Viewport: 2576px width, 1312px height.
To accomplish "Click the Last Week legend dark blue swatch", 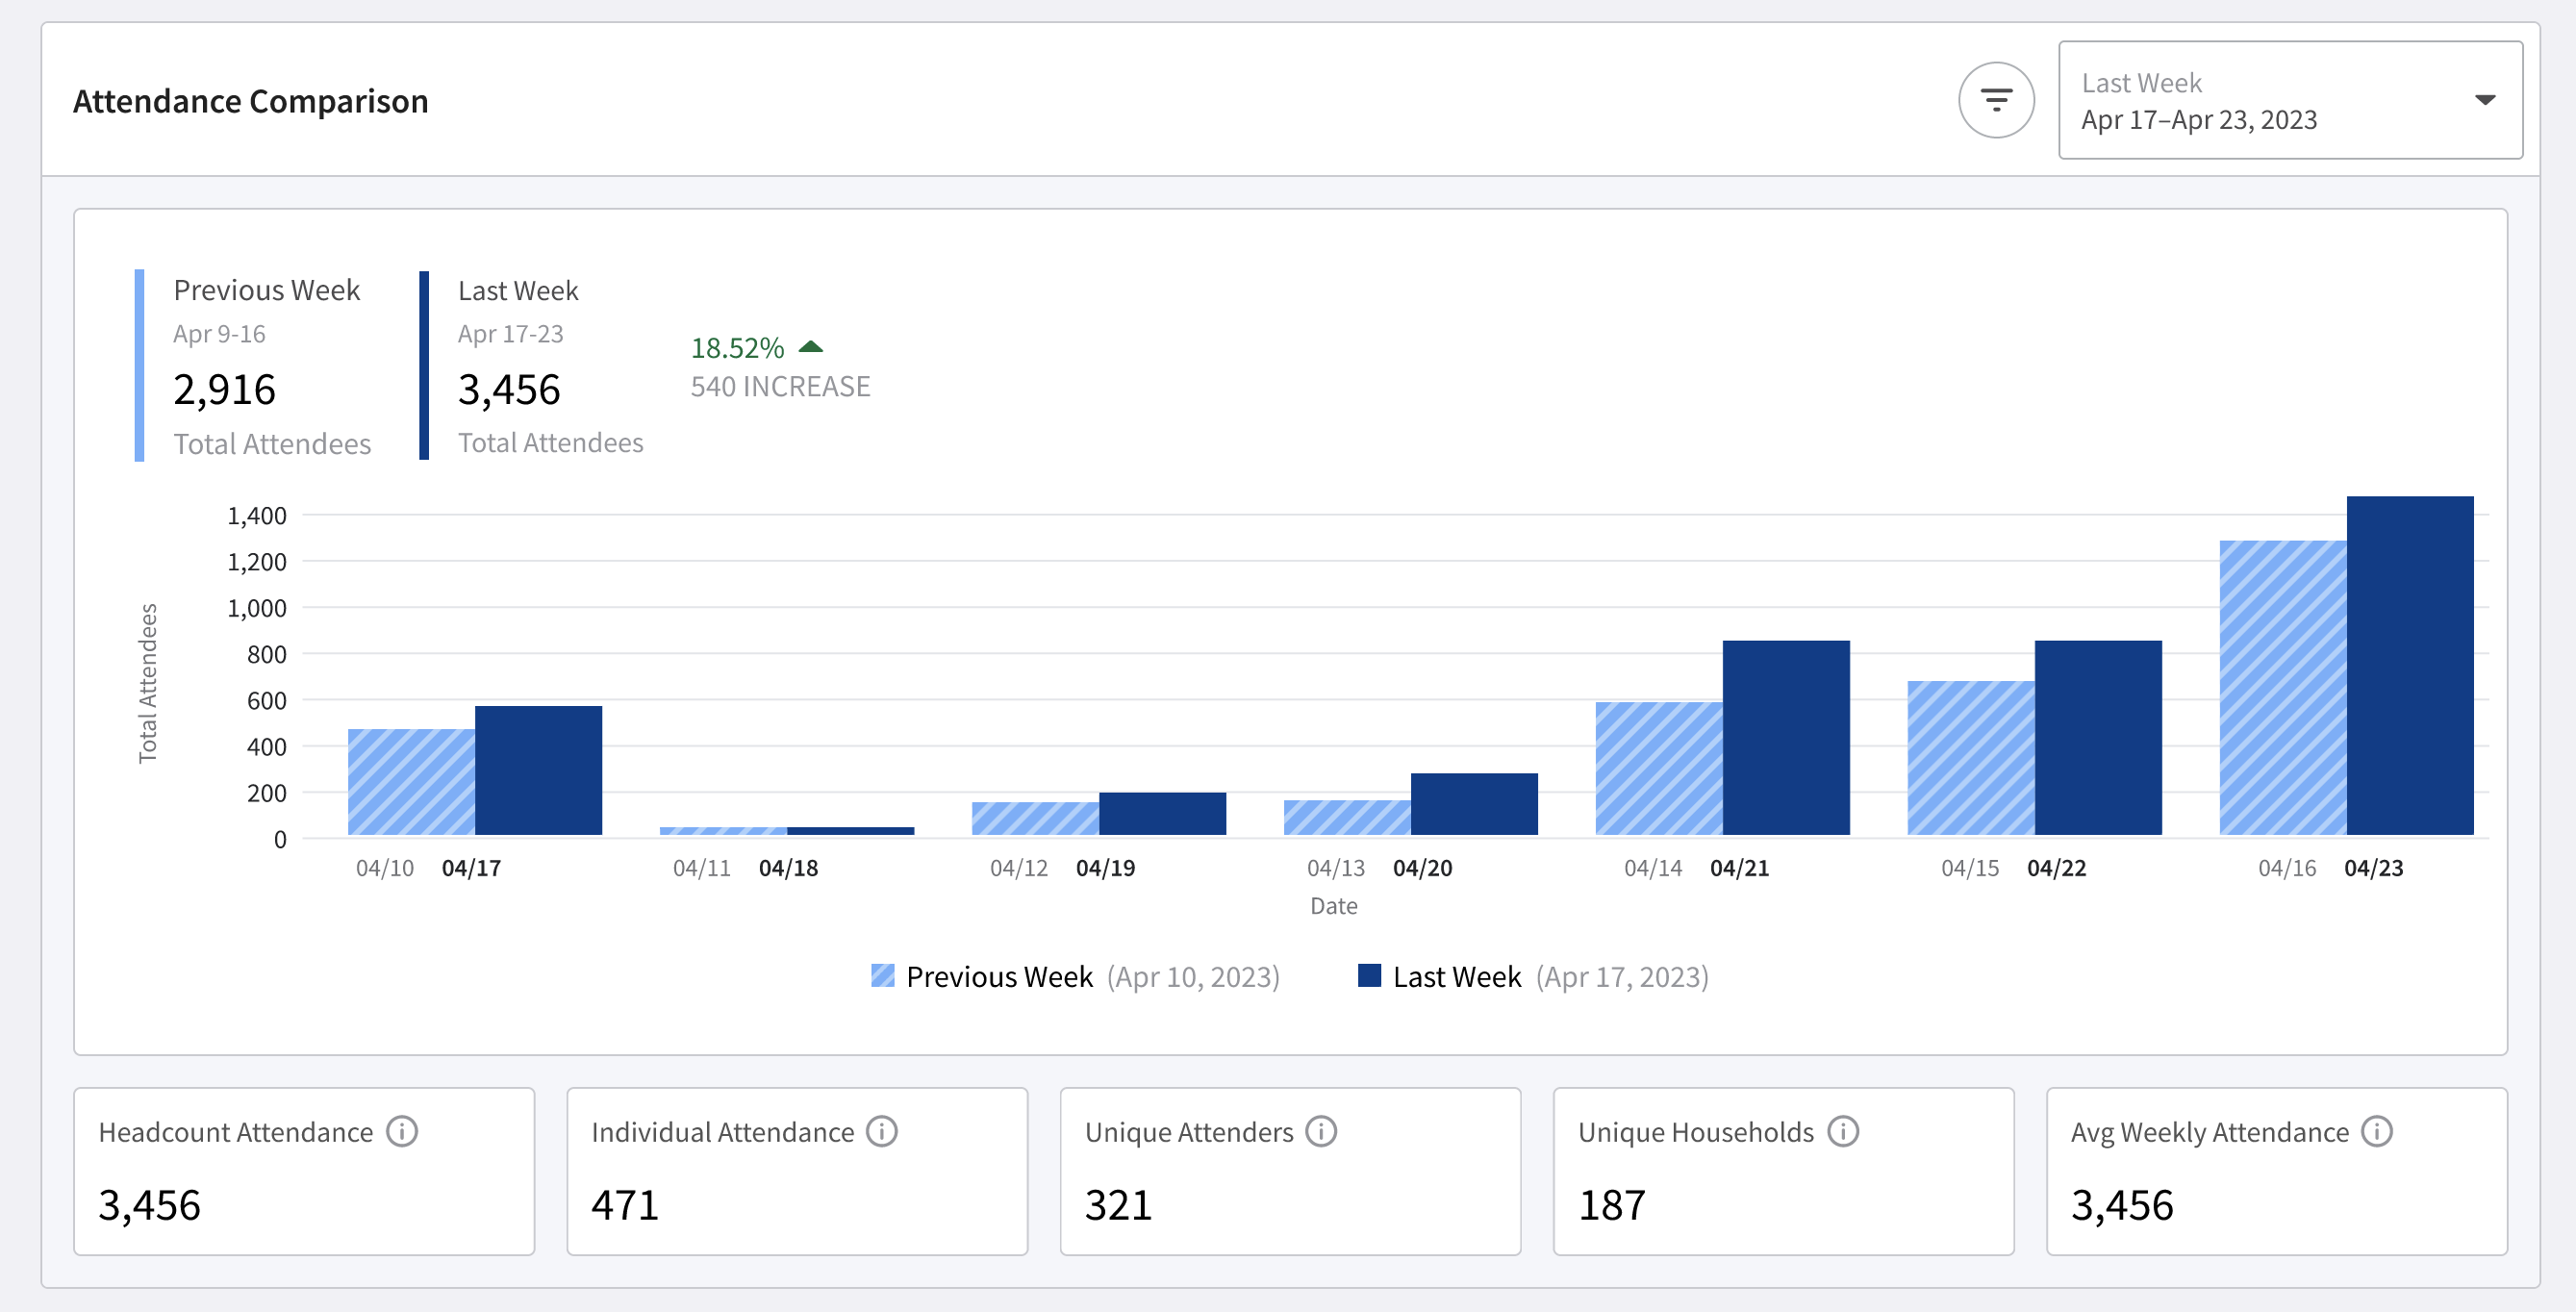I will tap(1369, 975).
